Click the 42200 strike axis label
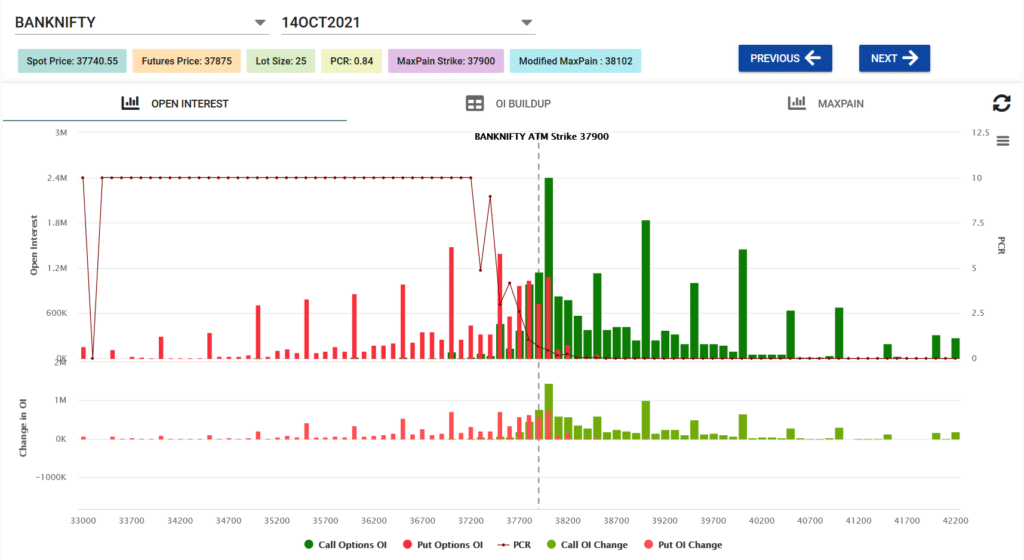Screen dimensions: 1024x560 [955, 520]
